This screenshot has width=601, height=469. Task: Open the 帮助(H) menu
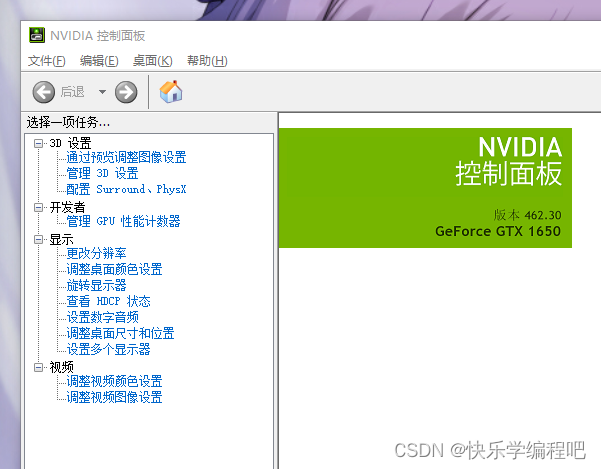point(207,61)
